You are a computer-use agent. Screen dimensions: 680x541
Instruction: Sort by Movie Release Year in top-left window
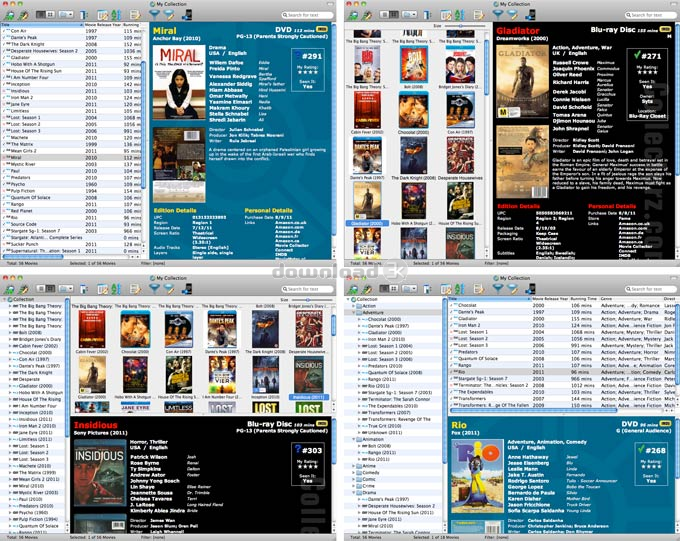click(103, 25)
